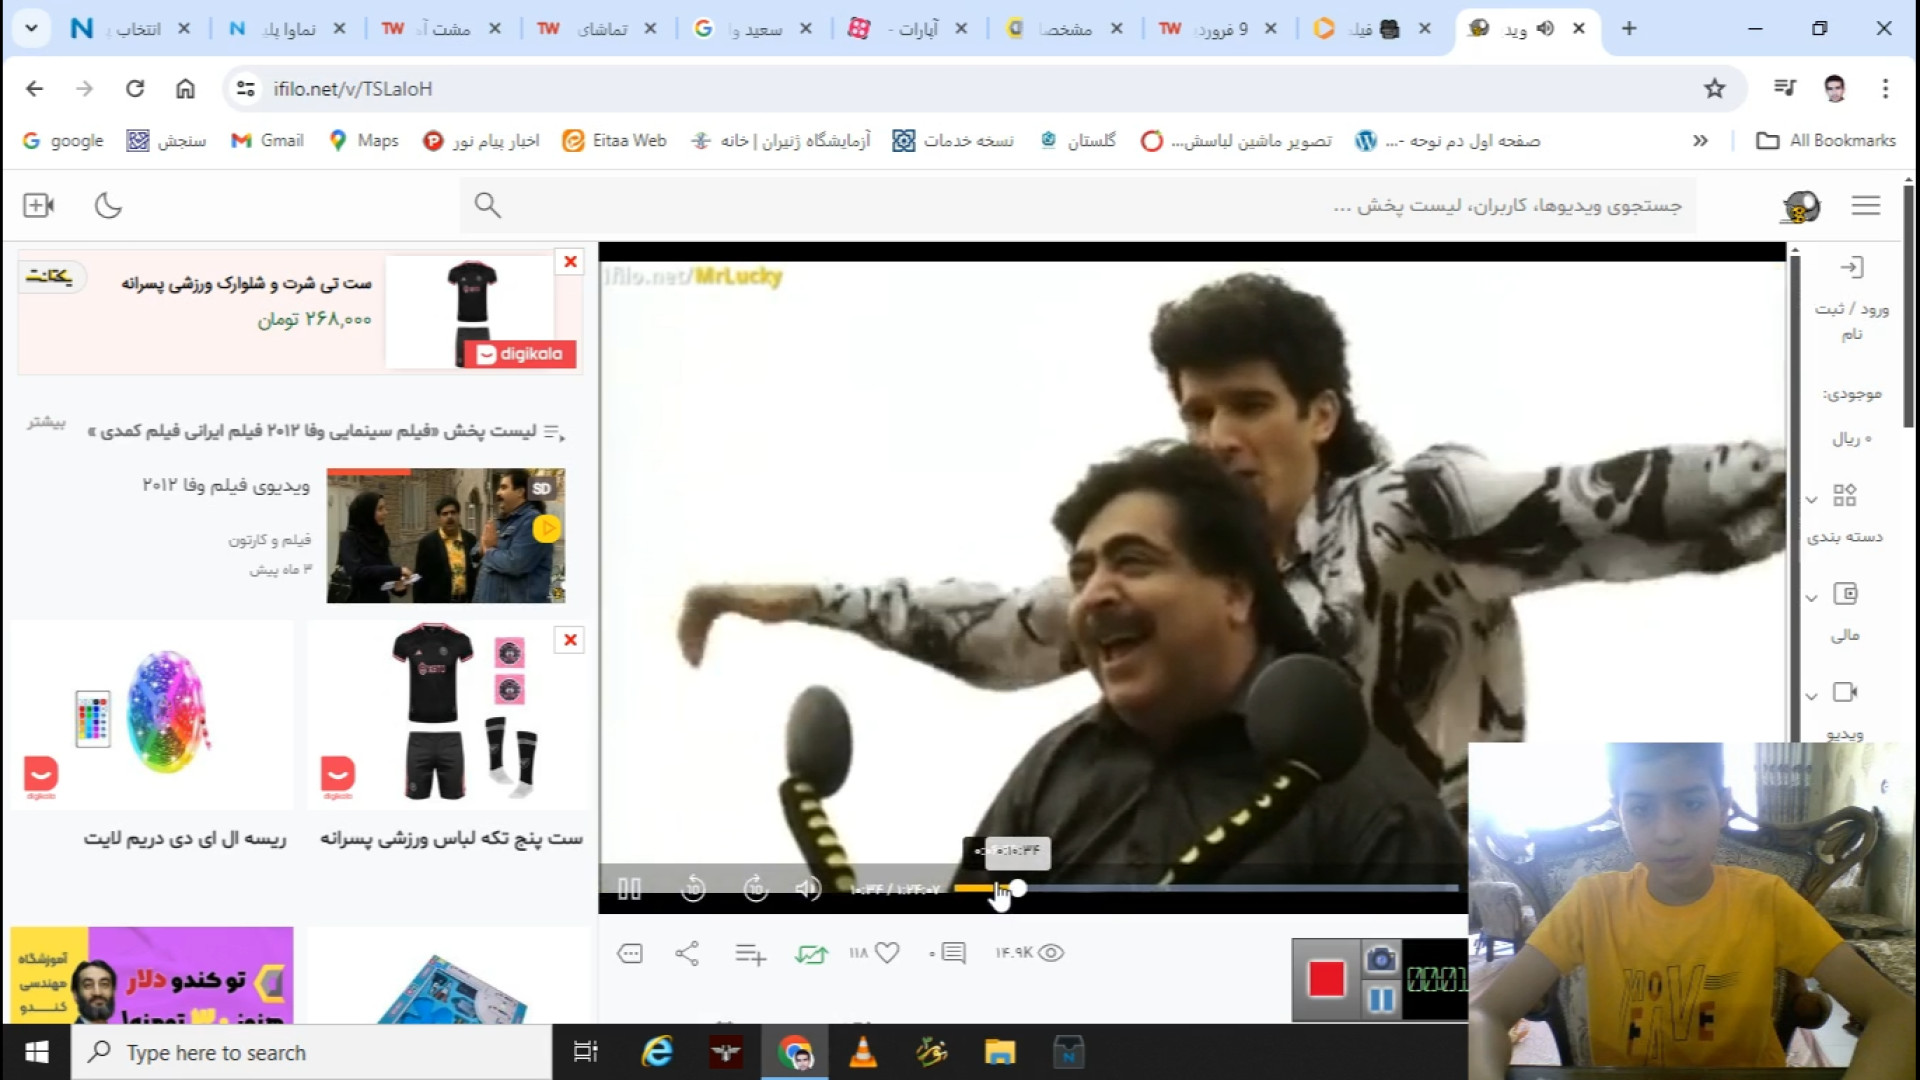The height and width of the screenshot is (1080, 1920).
Task: Mute the video player volume
Action: 808,888
